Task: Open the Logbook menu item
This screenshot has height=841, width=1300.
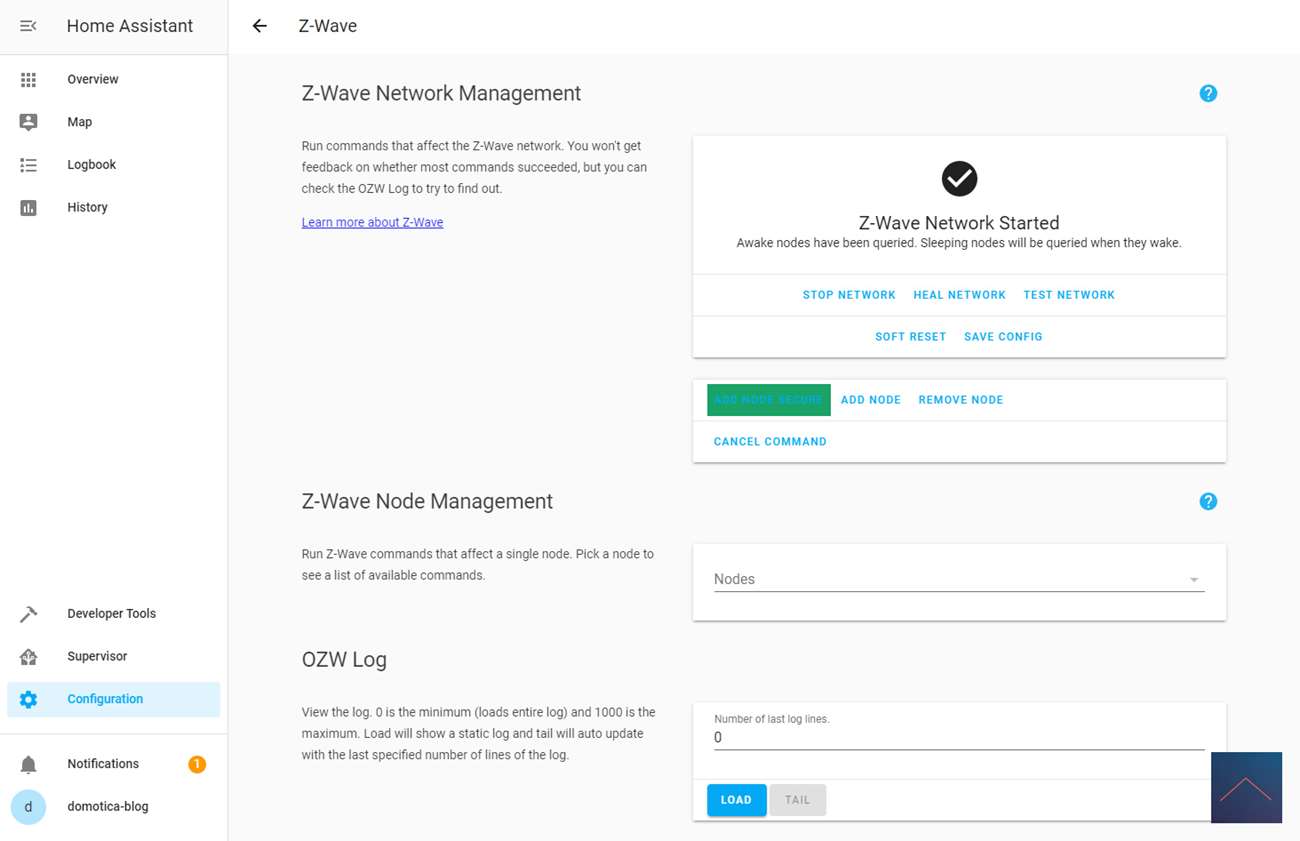Action: [91, 165]
